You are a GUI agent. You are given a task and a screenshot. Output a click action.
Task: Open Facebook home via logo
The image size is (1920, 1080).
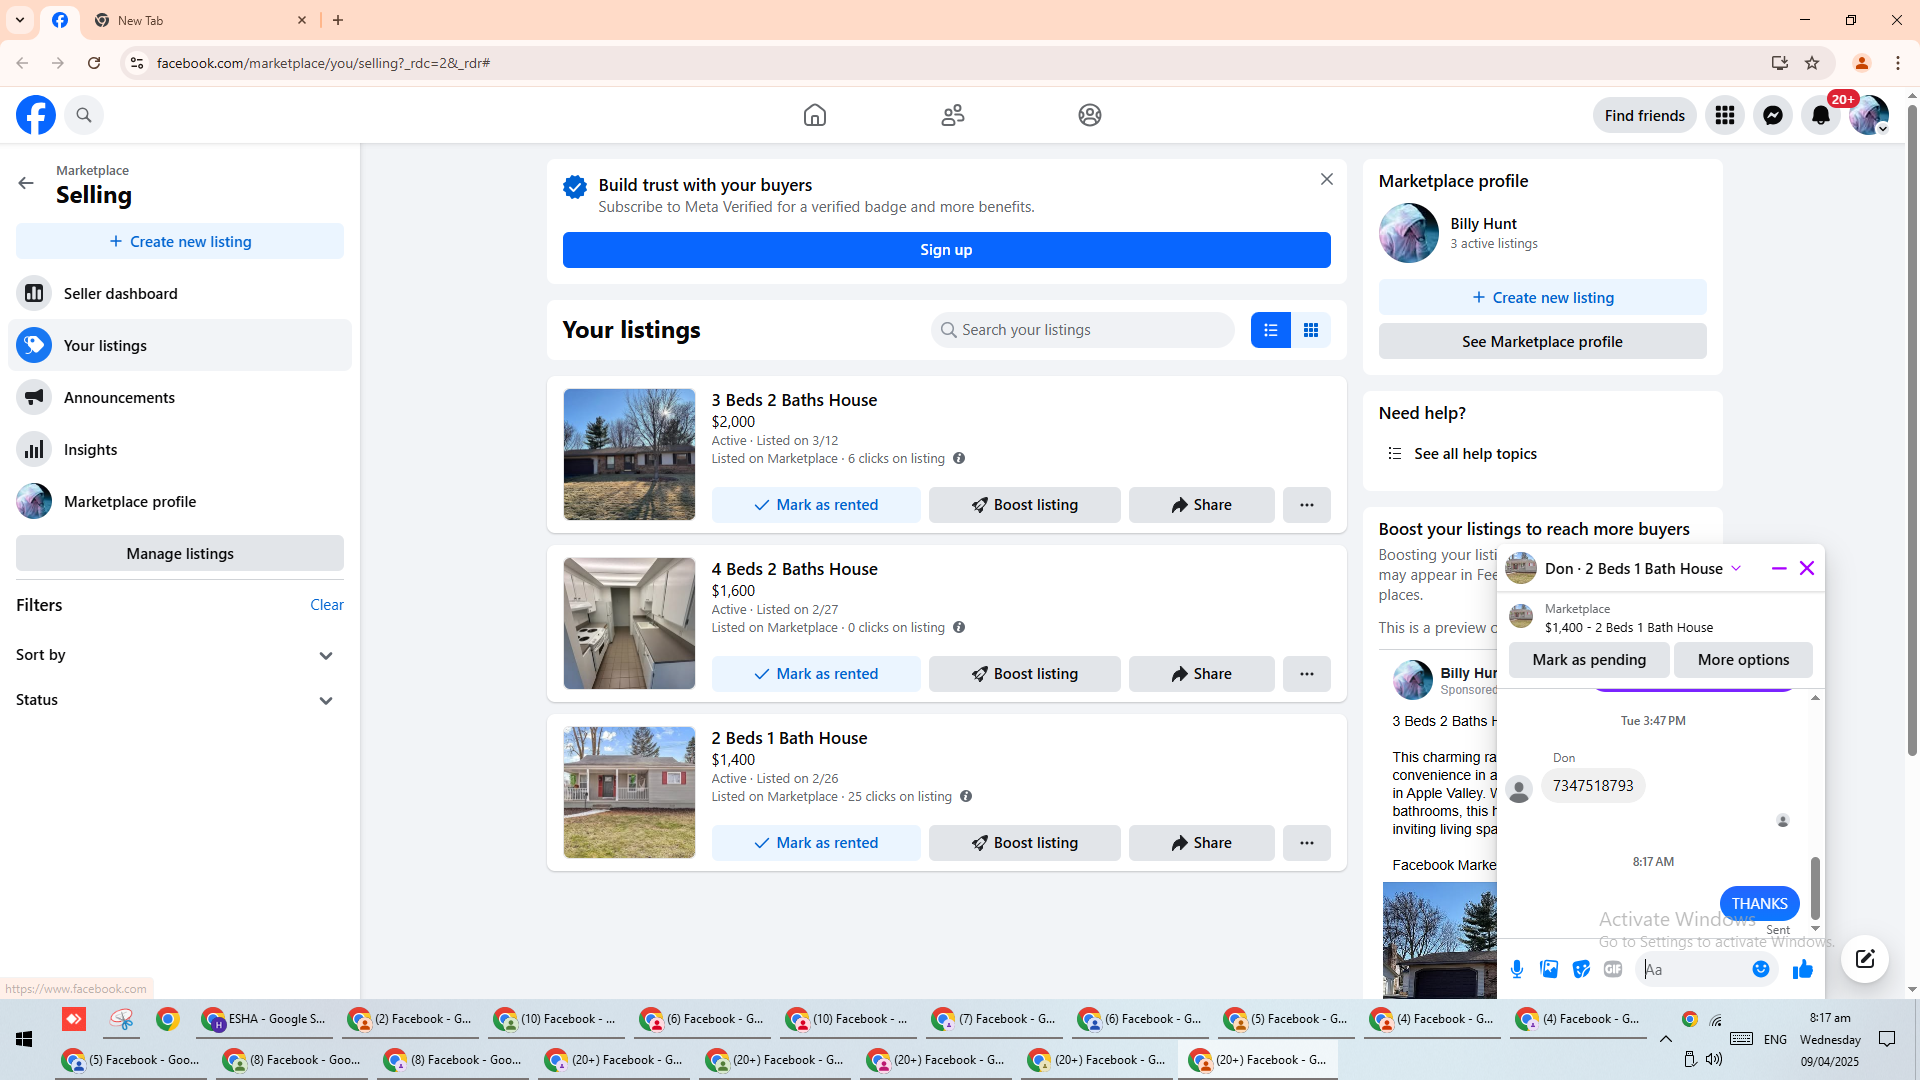pyautogui.click(x=36, y=115)
